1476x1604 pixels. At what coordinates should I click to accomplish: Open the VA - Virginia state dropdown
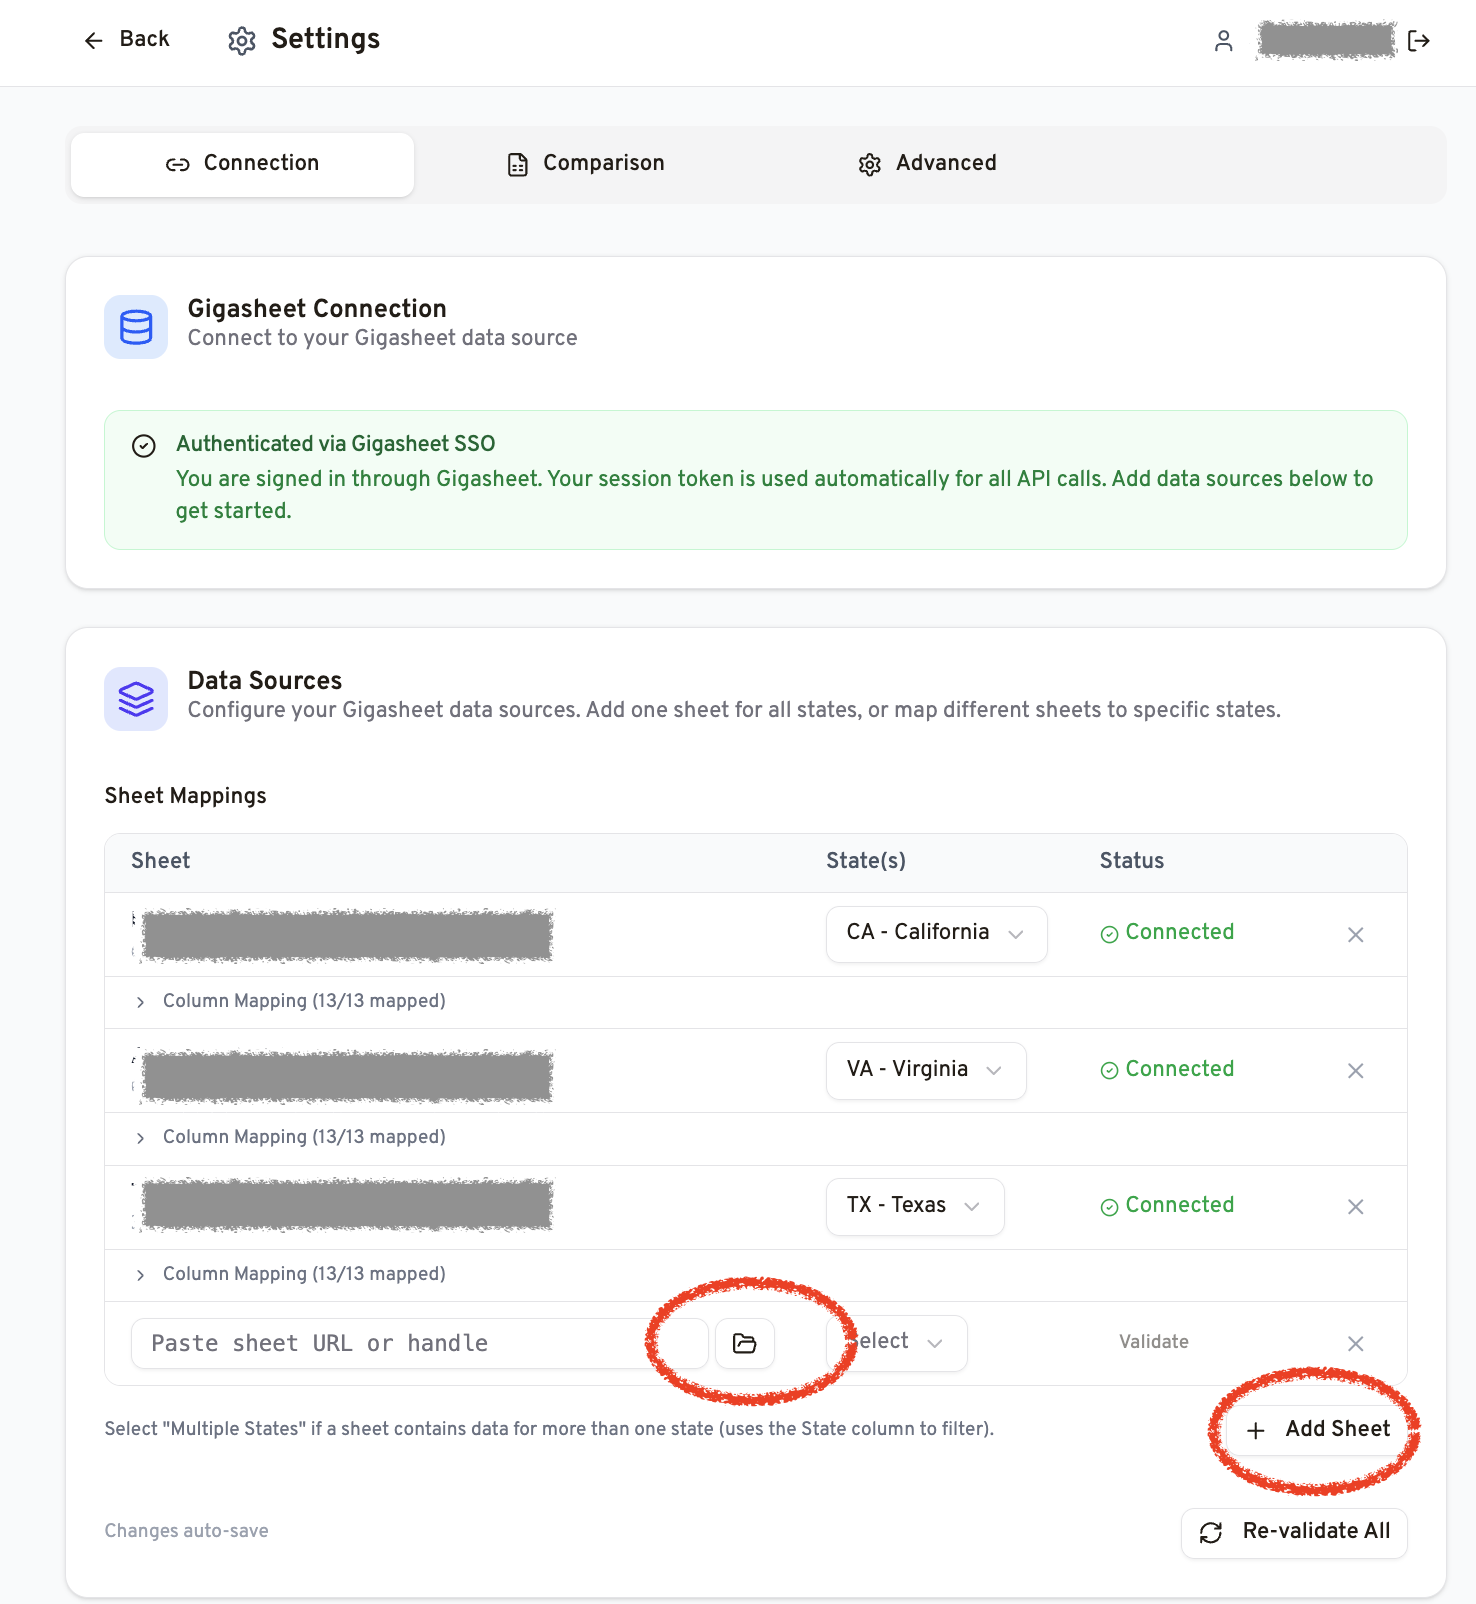926,1070
